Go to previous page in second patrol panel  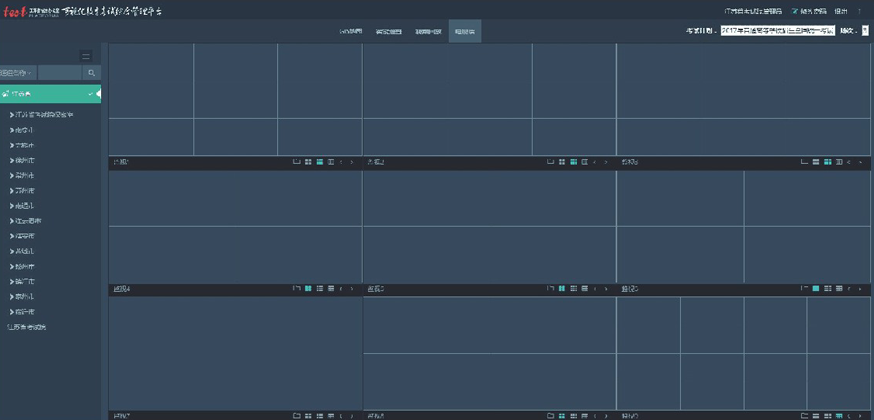596,161
